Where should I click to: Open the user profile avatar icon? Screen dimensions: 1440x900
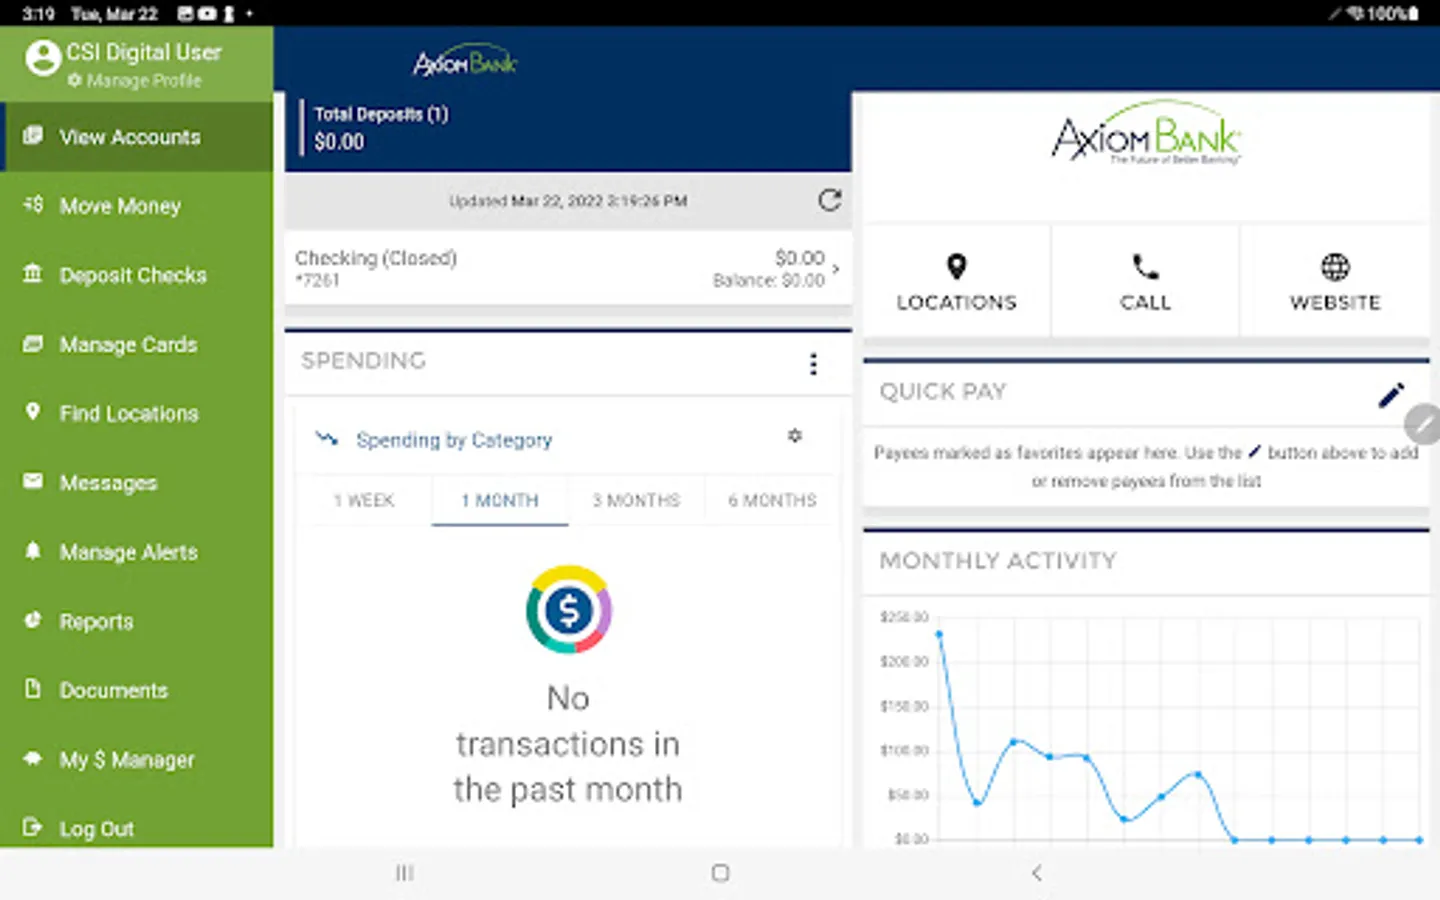coord(43,58)
